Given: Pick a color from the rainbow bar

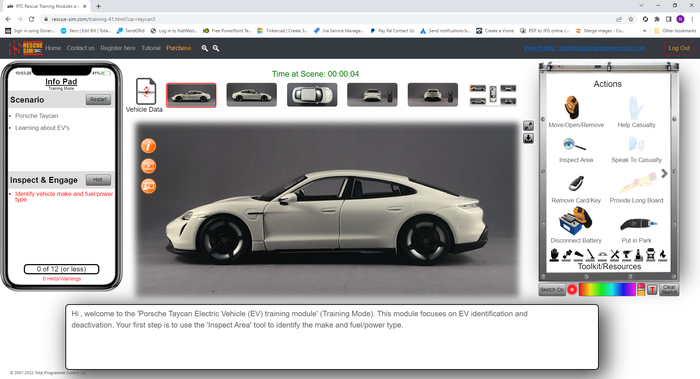Looking at the screenshot, I should [x=607, y=290].
